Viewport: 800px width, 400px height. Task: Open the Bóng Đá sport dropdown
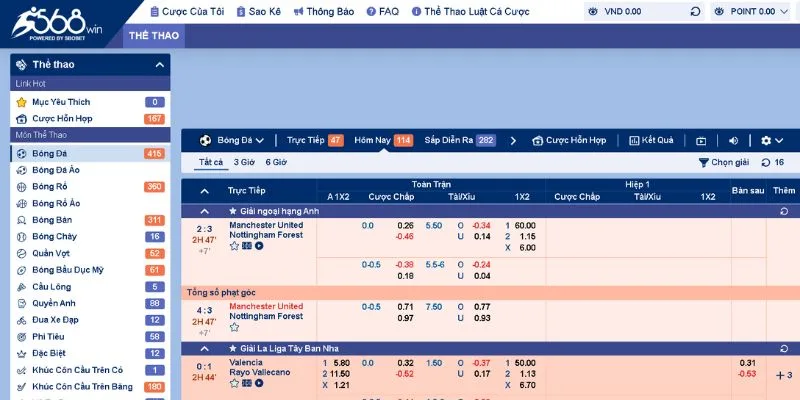tap(232, 140)
